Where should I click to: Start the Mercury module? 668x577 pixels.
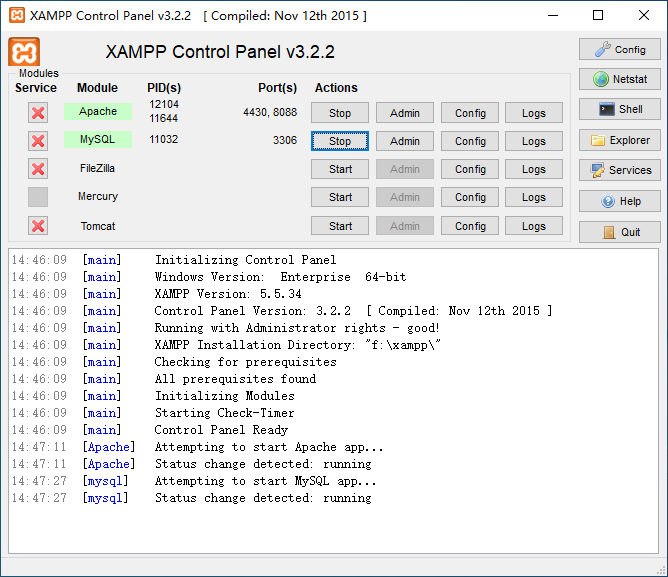click(340, 197)
